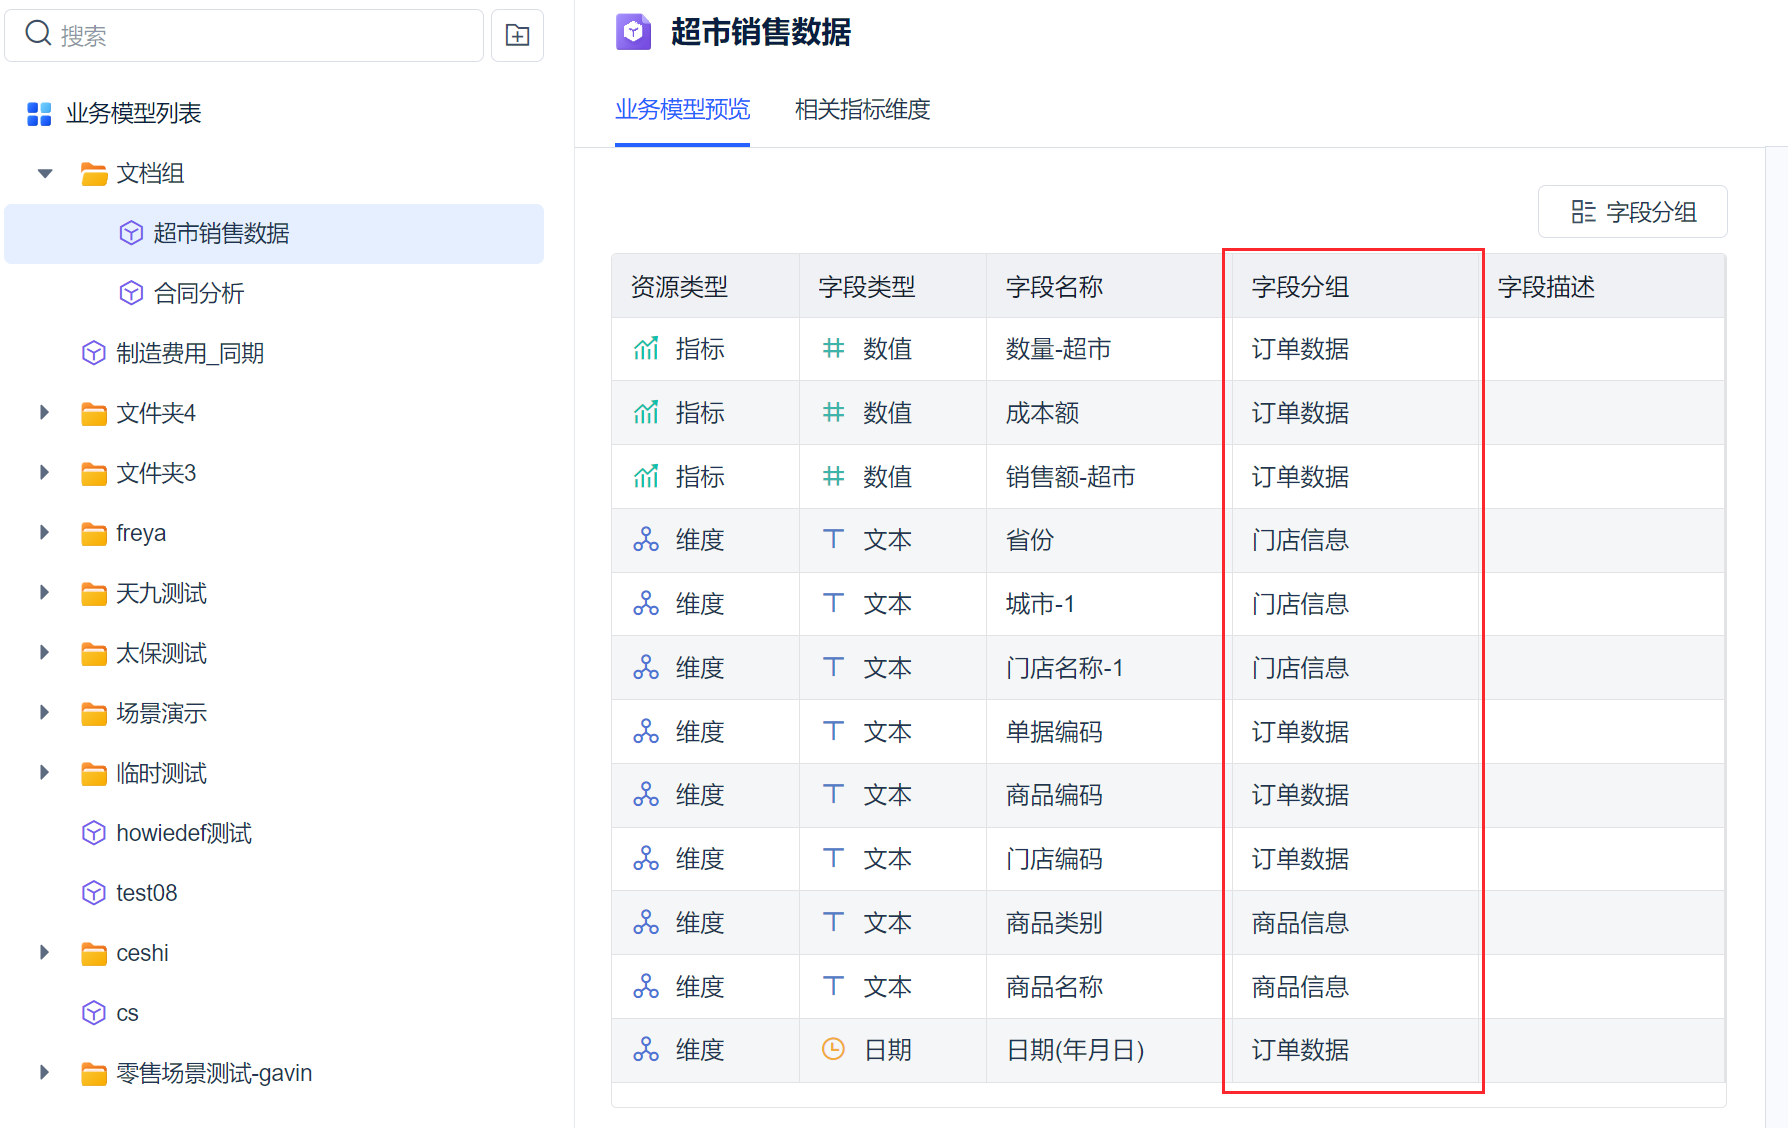This screenshot has height=1128, width=1788.
Task: Click the text T icon in 省份 row
Action: (x=833, y=539)
